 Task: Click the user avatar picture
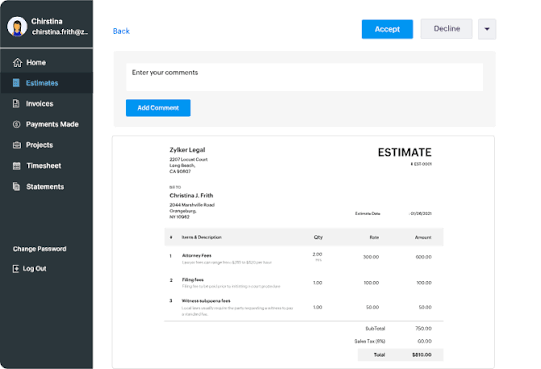click(x=17, y=26)
